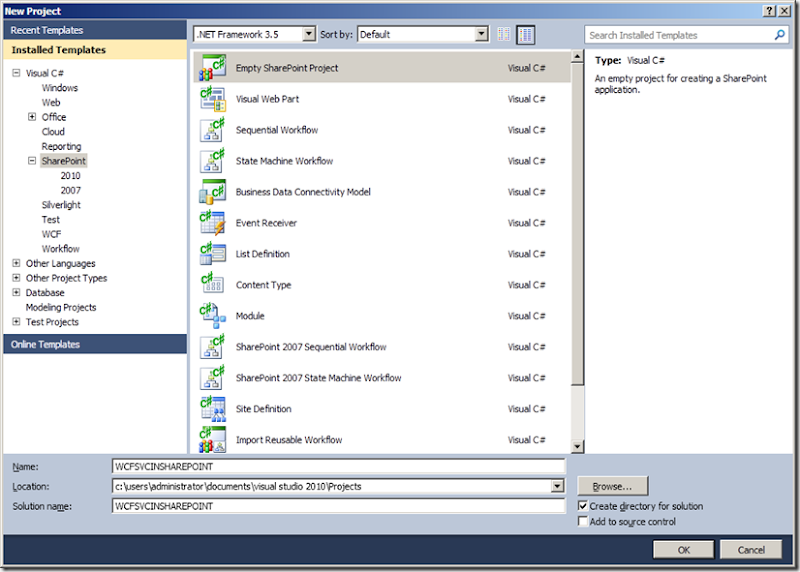Select Modeling Projects category
The image size is (800, 572).
click(x=61, y=308)
